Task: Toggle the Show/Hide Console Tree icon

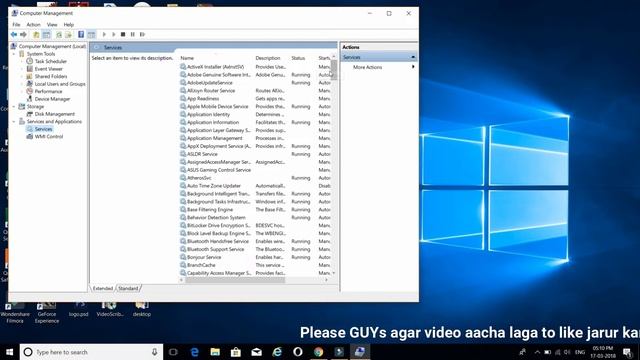Action: pos(47,35)
